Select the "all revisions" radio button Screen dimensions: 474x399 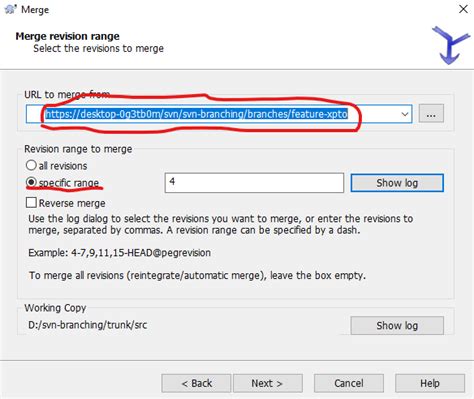31,165
